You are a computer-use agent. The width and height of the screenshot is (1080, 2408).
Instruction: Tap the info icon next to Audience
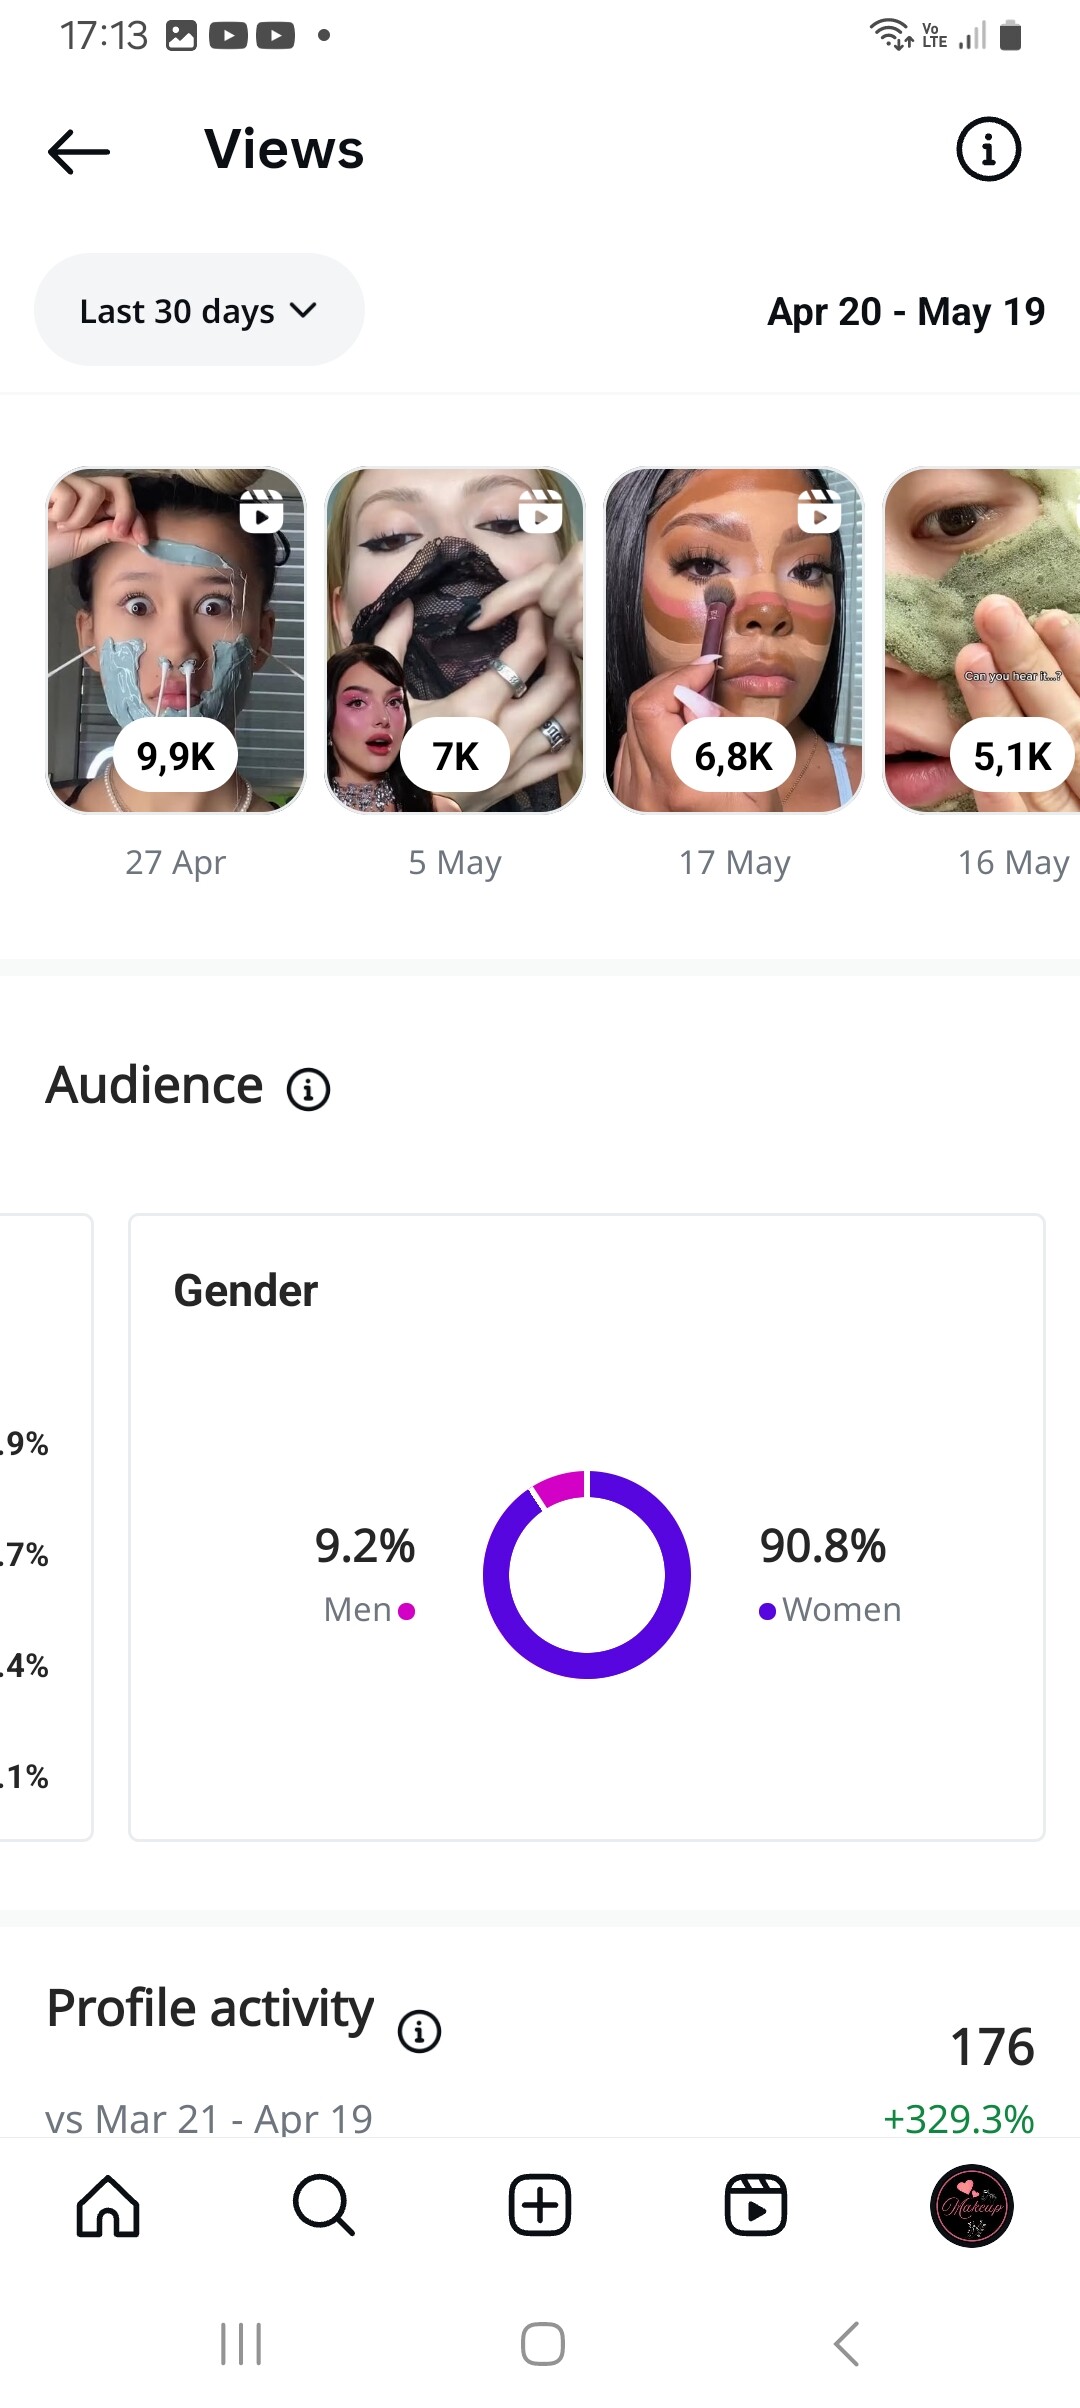[308, 1089]
